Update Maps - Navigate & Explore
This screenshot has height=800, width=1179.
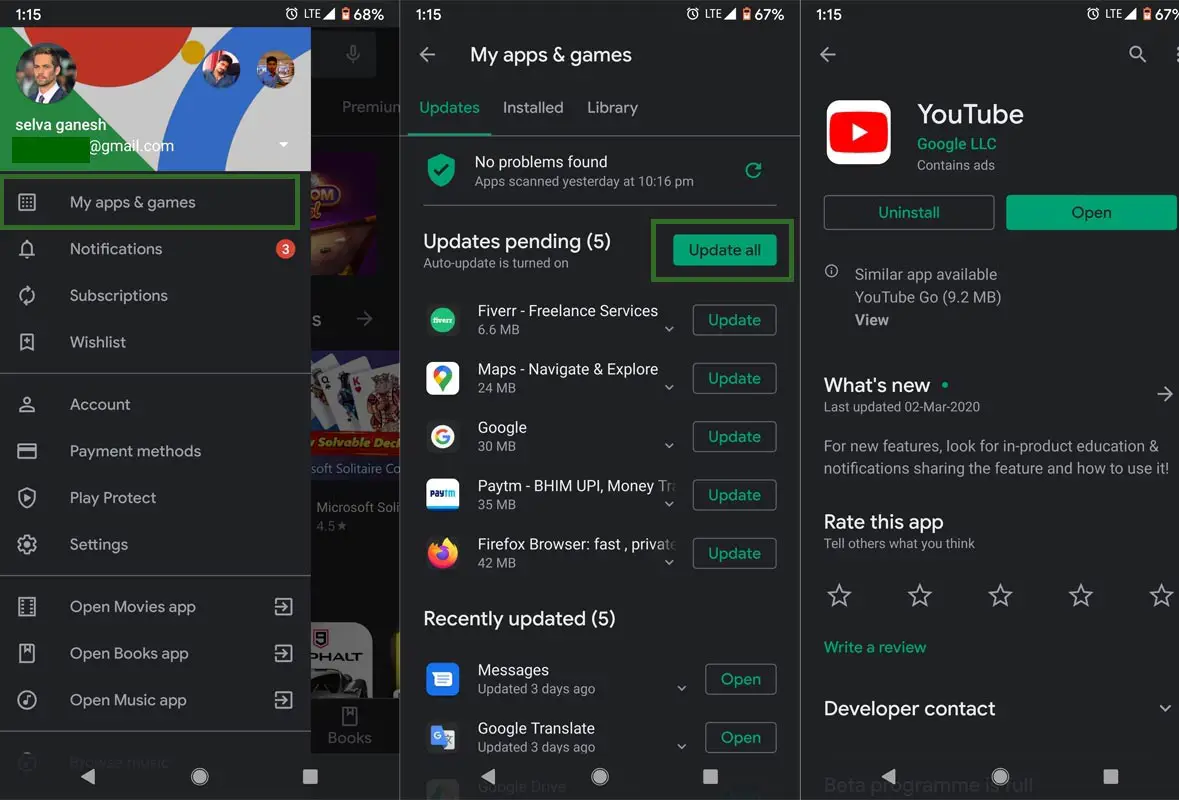pyautogui.click(x=734, y=378)
